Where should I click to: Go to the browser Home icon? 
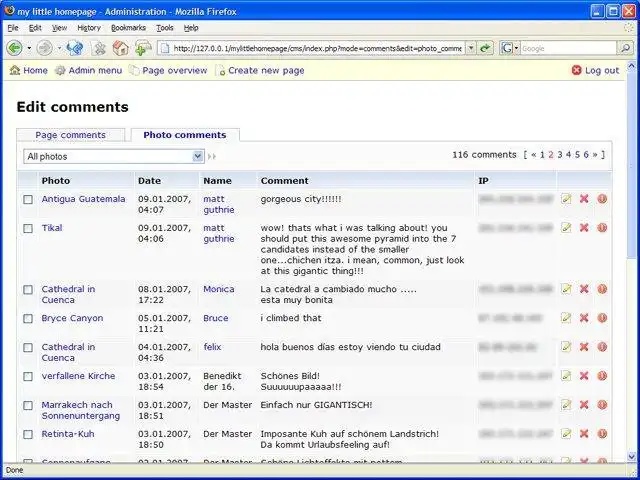coord(120,48)
